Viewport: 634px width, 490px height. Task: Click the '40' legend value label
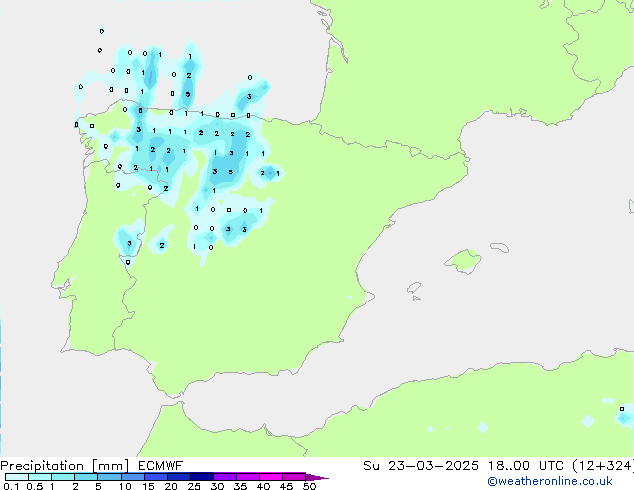(263, 486)
